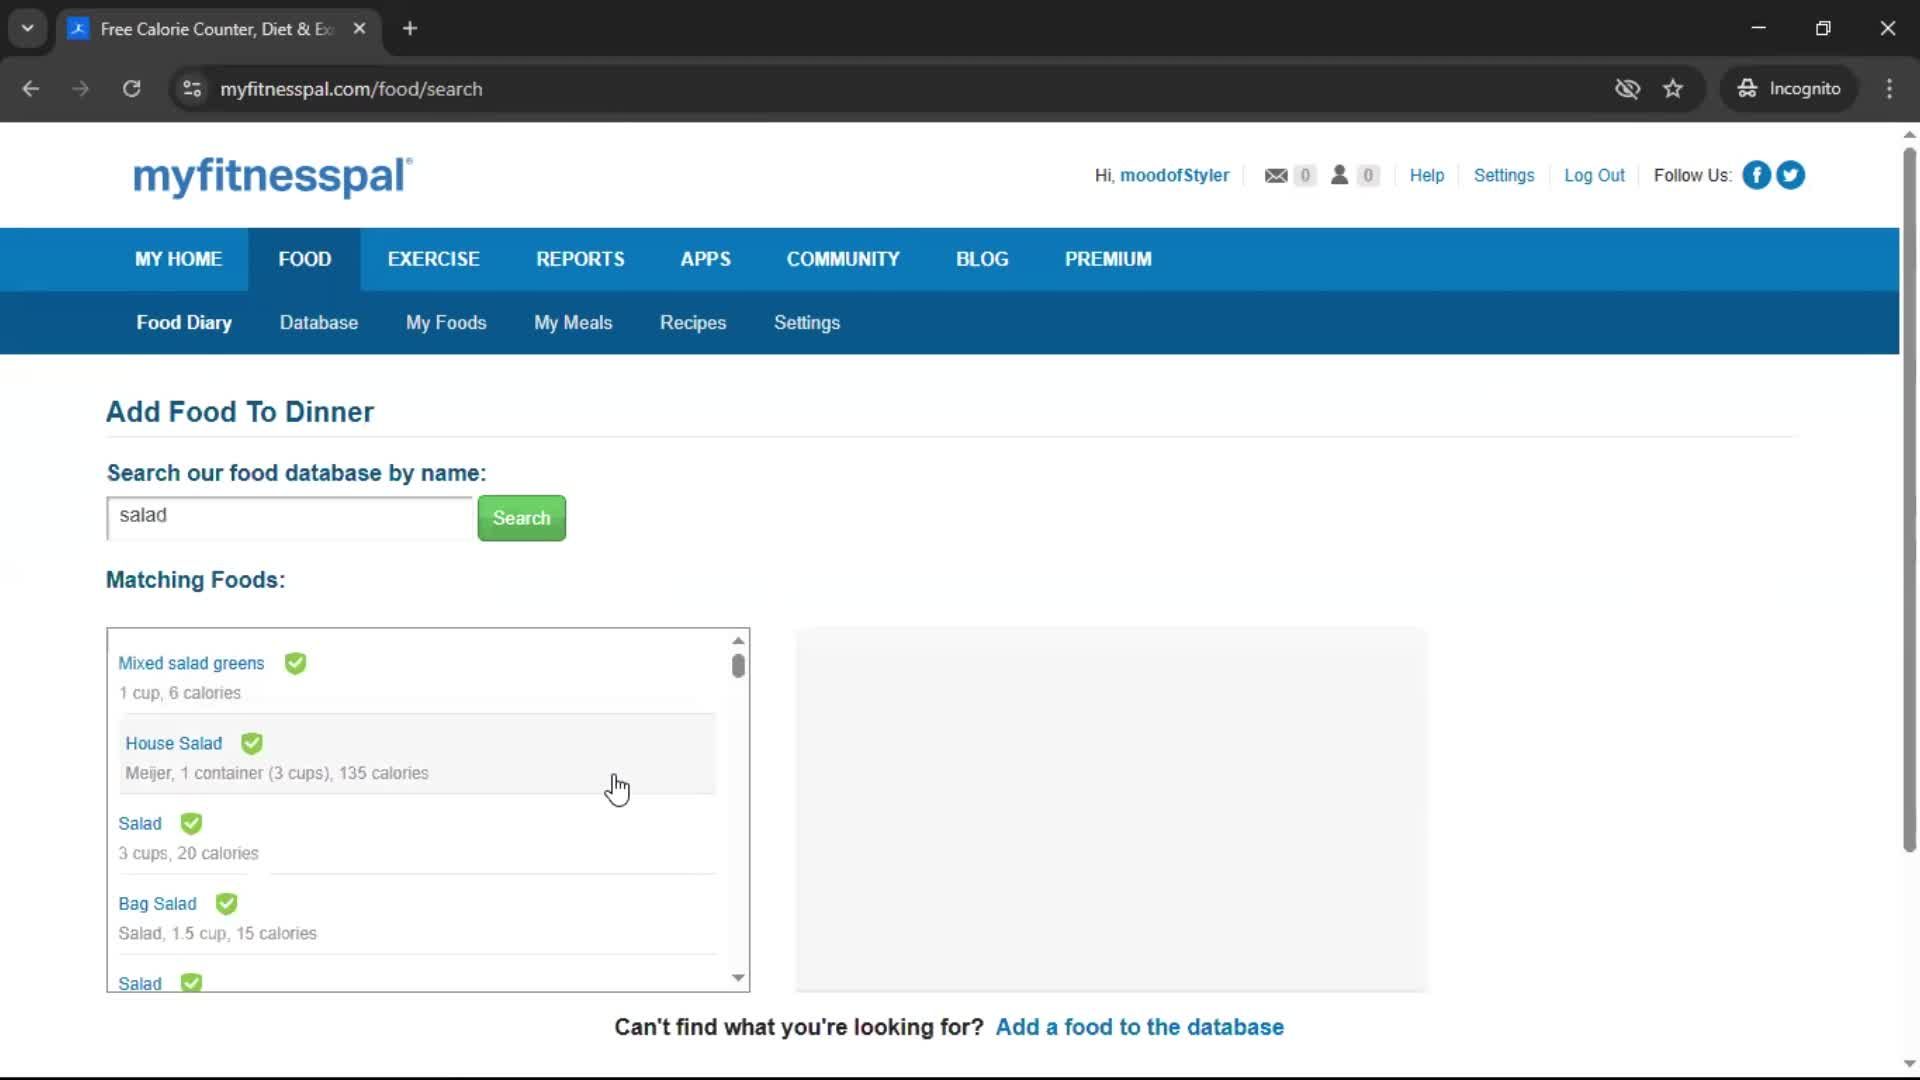Click the Incognito profile indicator
Image resolution: width=1920 pixels, height=1080 pixels.
coord(1789,88)
